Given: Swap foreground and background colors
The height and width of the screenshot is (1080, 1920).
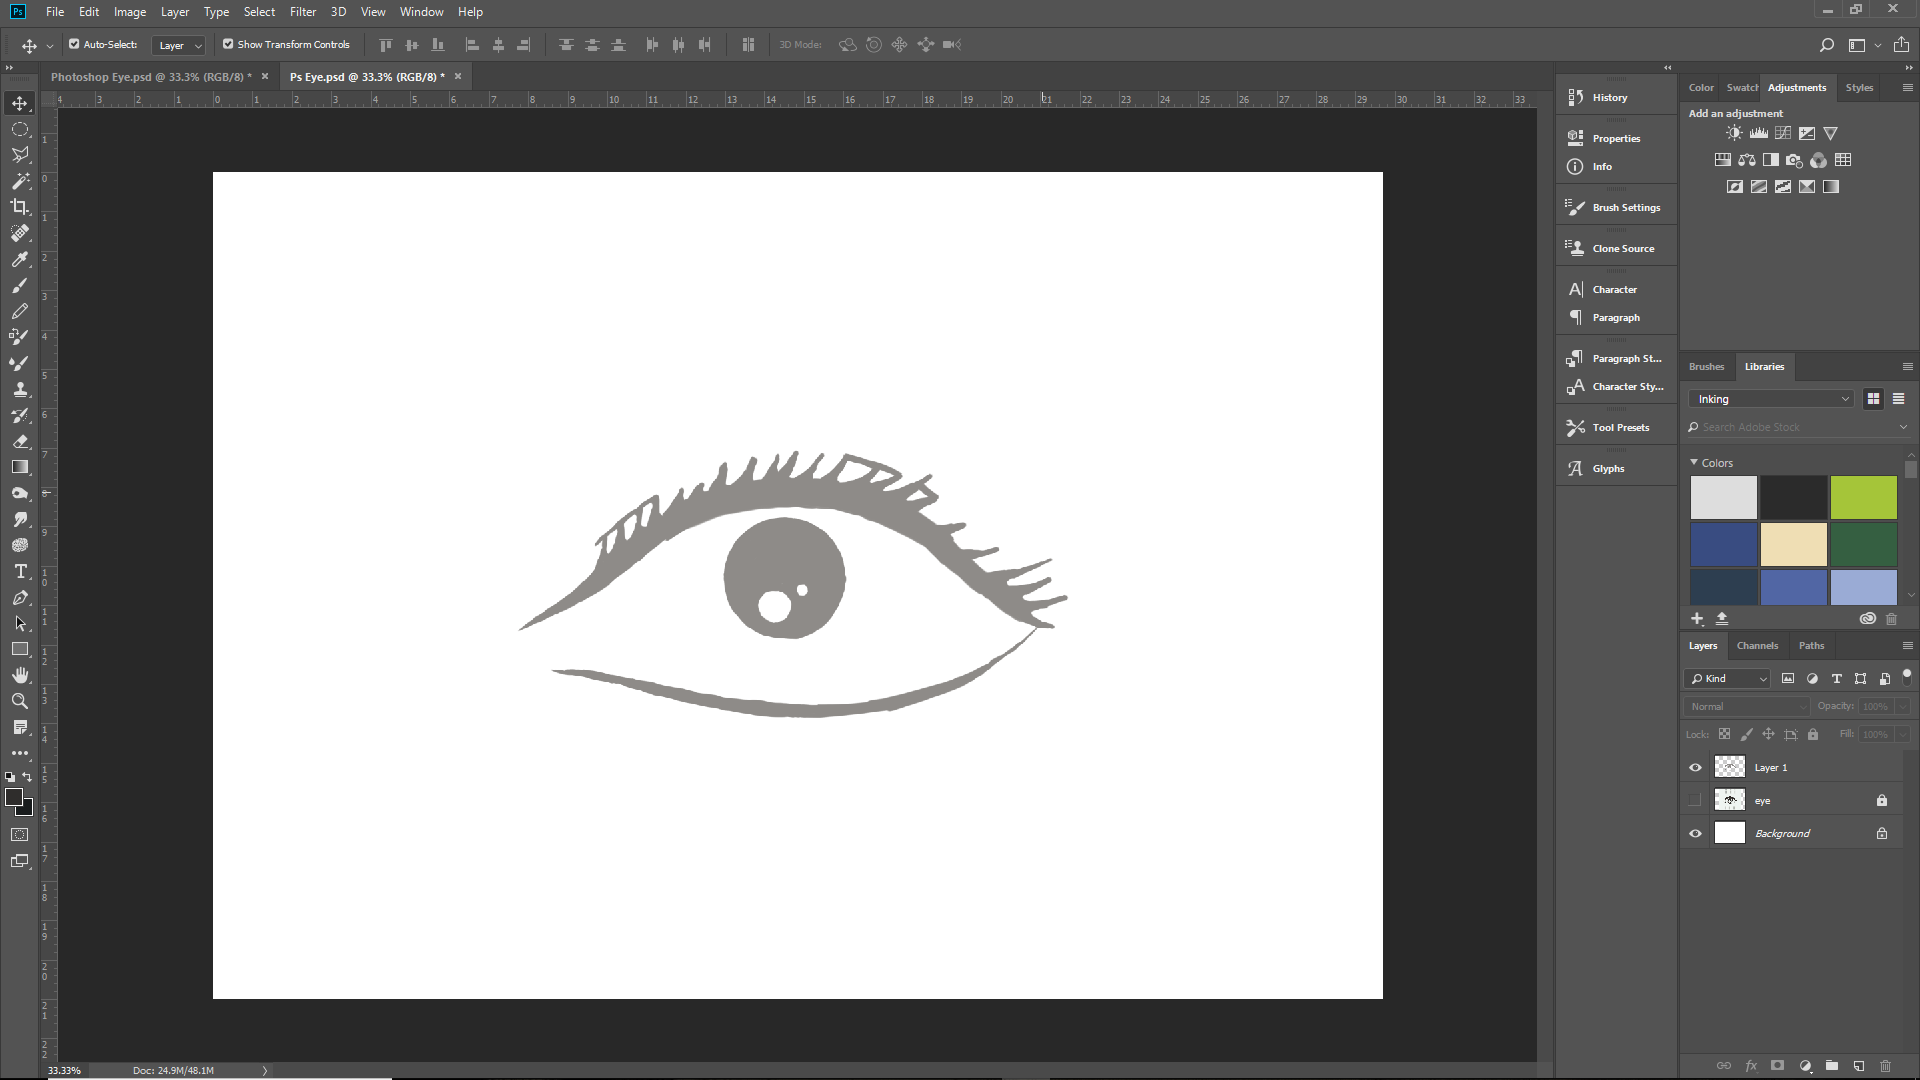Looking at the screenshot, I should (x=27, y=776).
